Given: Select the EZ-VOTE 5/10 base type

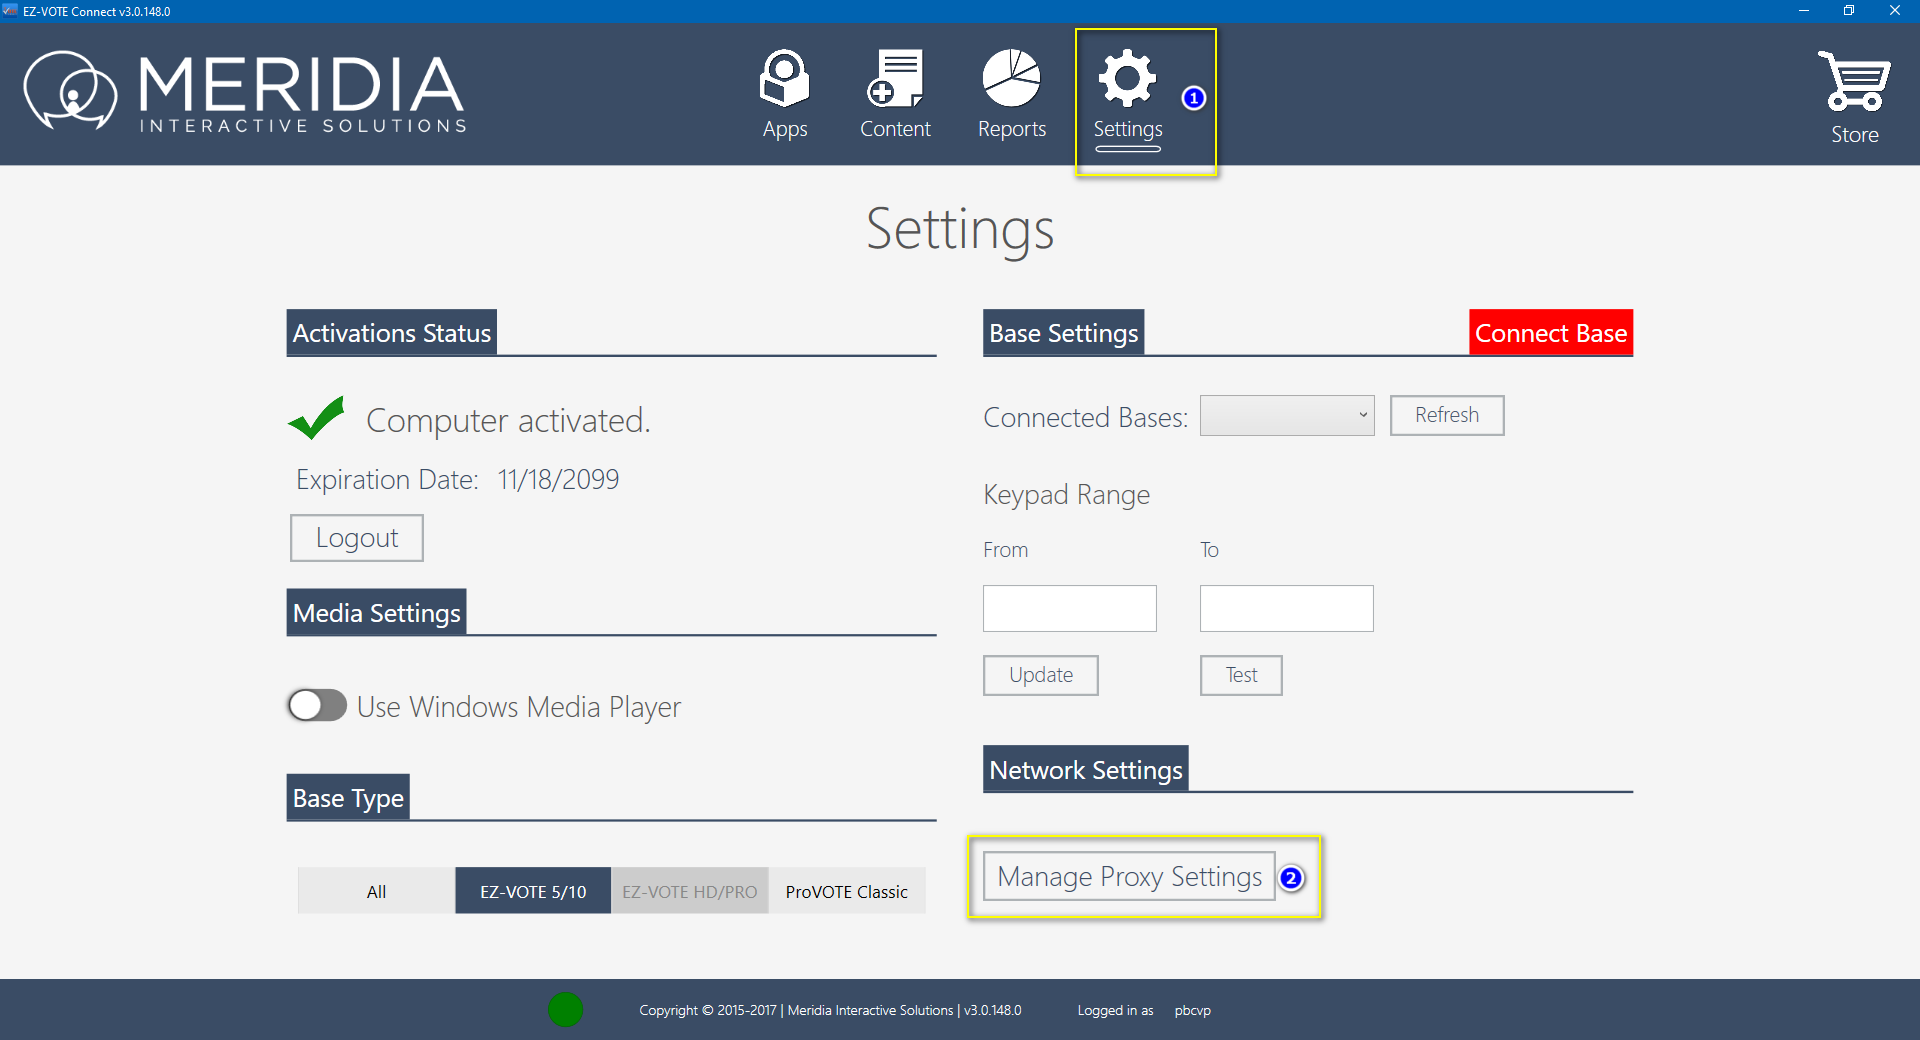Looking at the screenshot, I should pos(533,891).
